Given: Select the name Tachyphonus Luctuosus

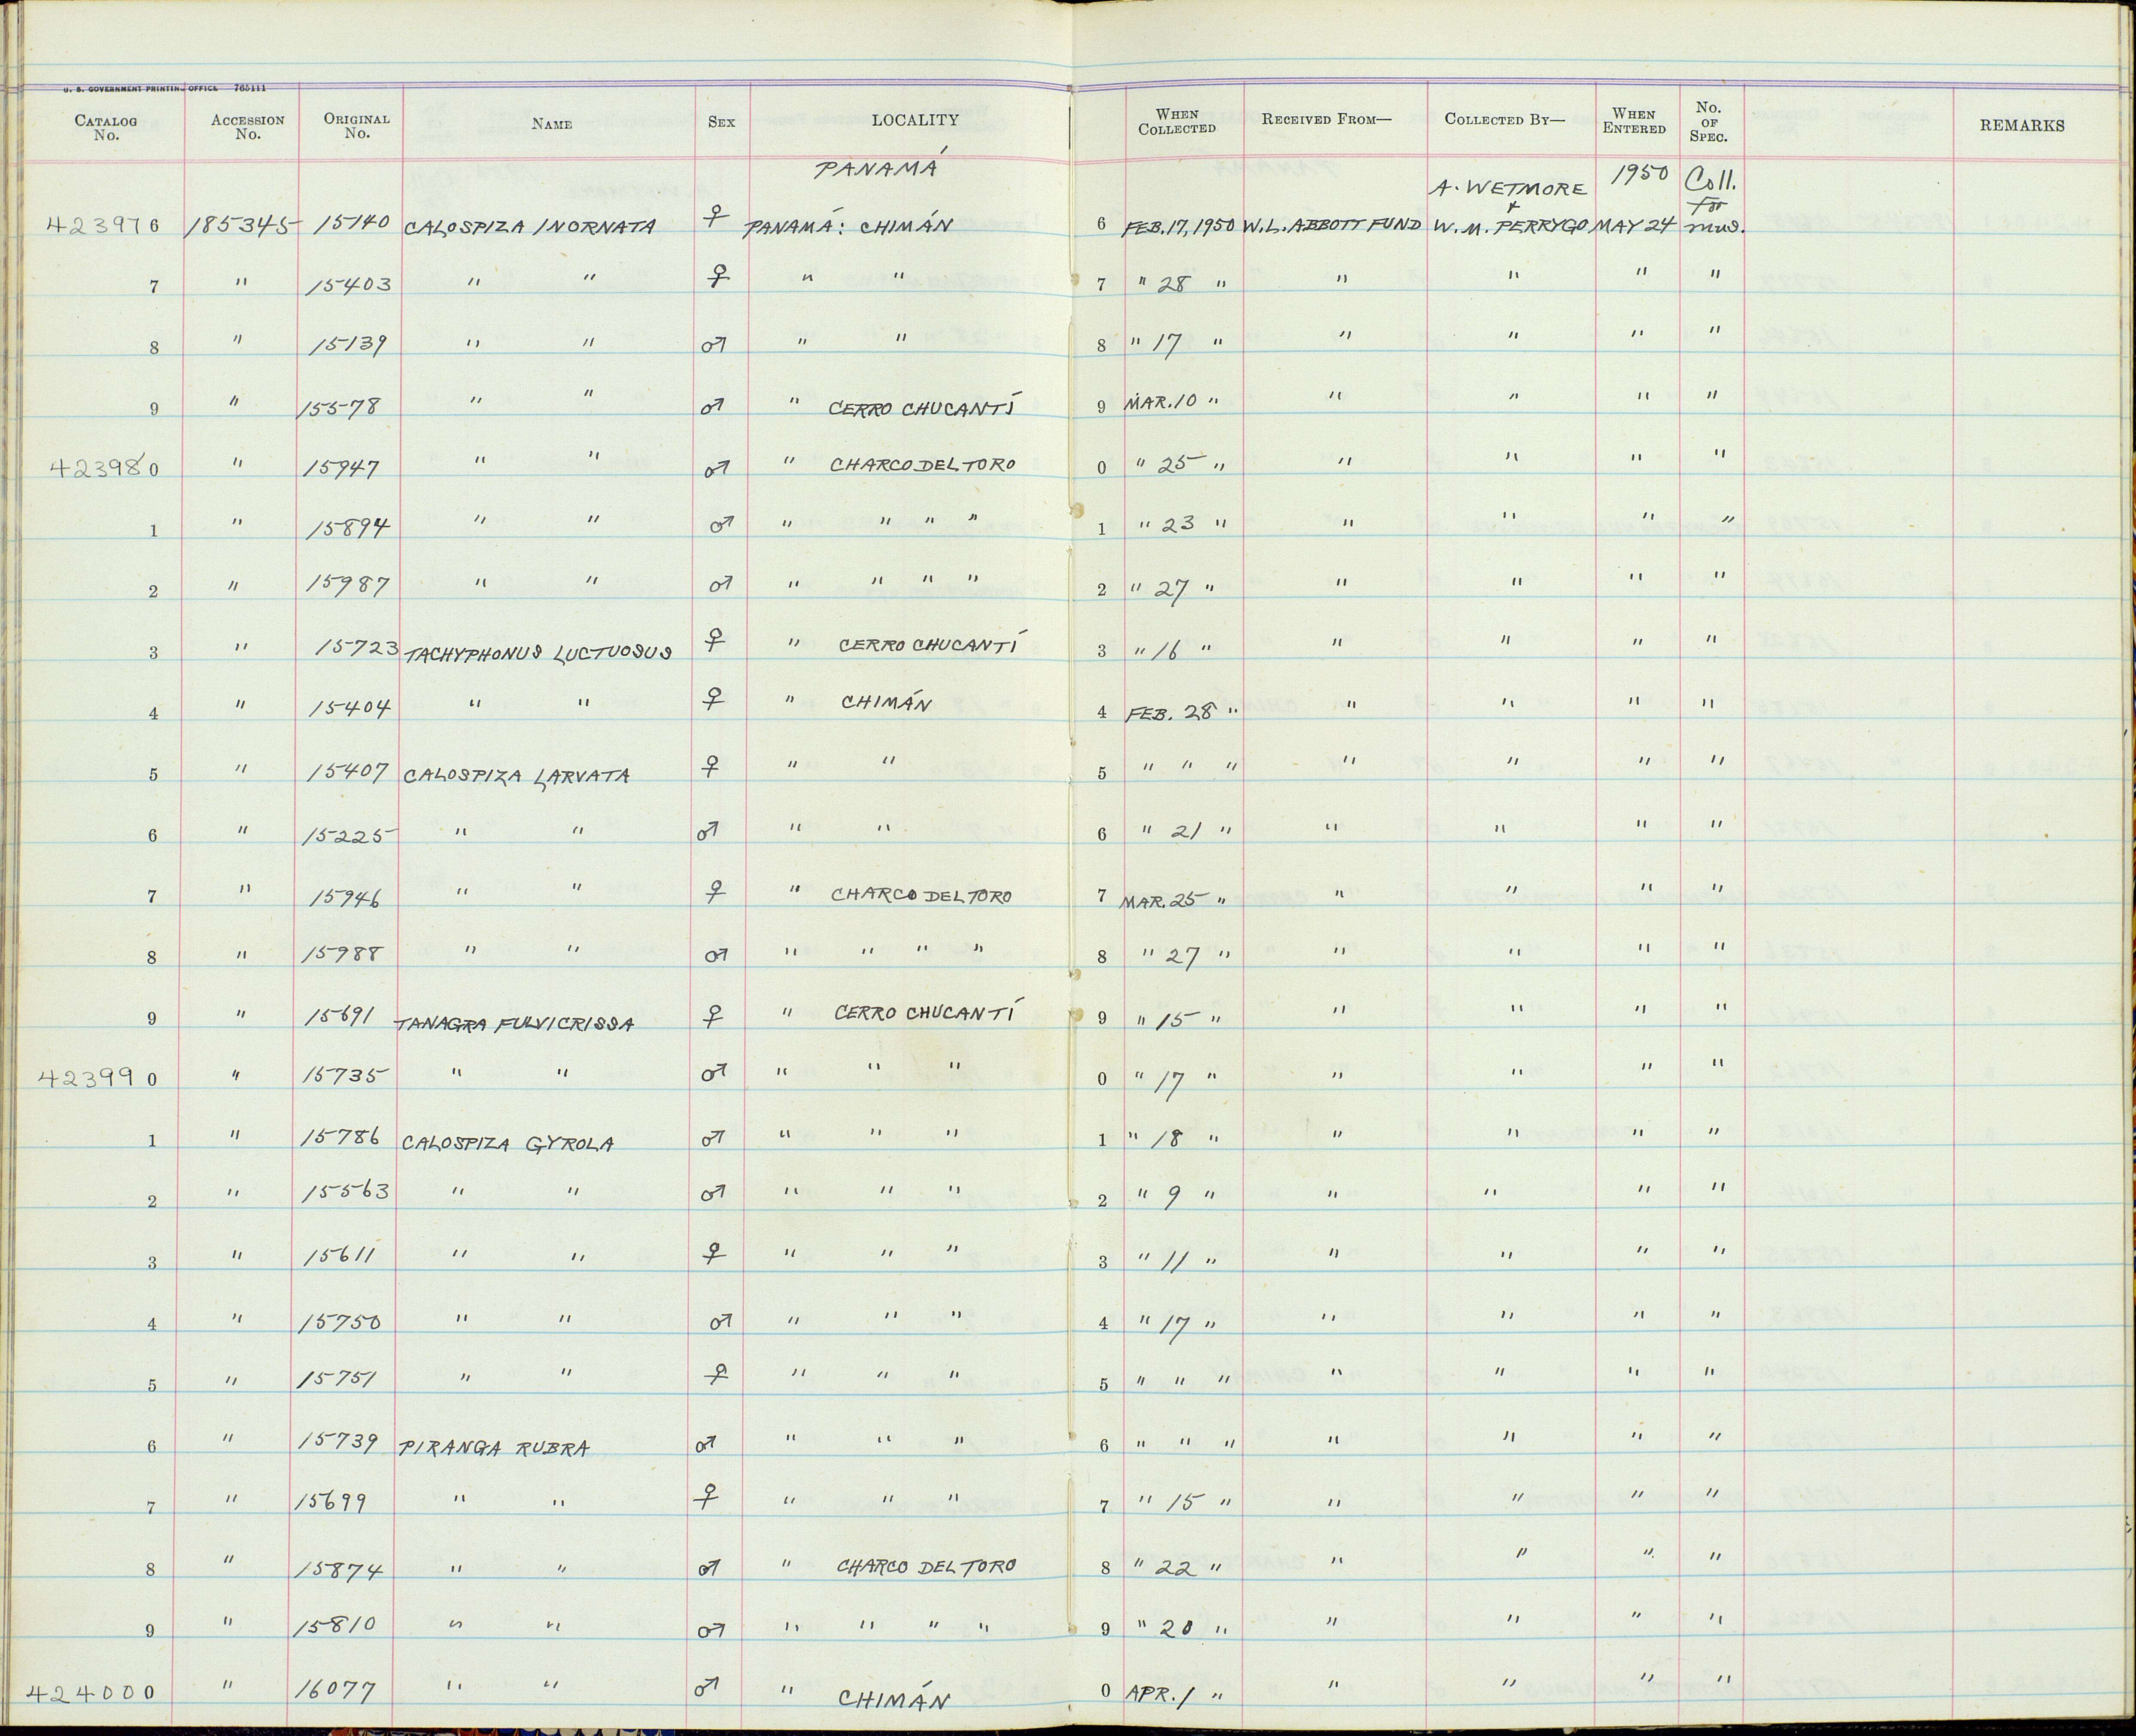Looking at the screenshot, I should 538,653.
